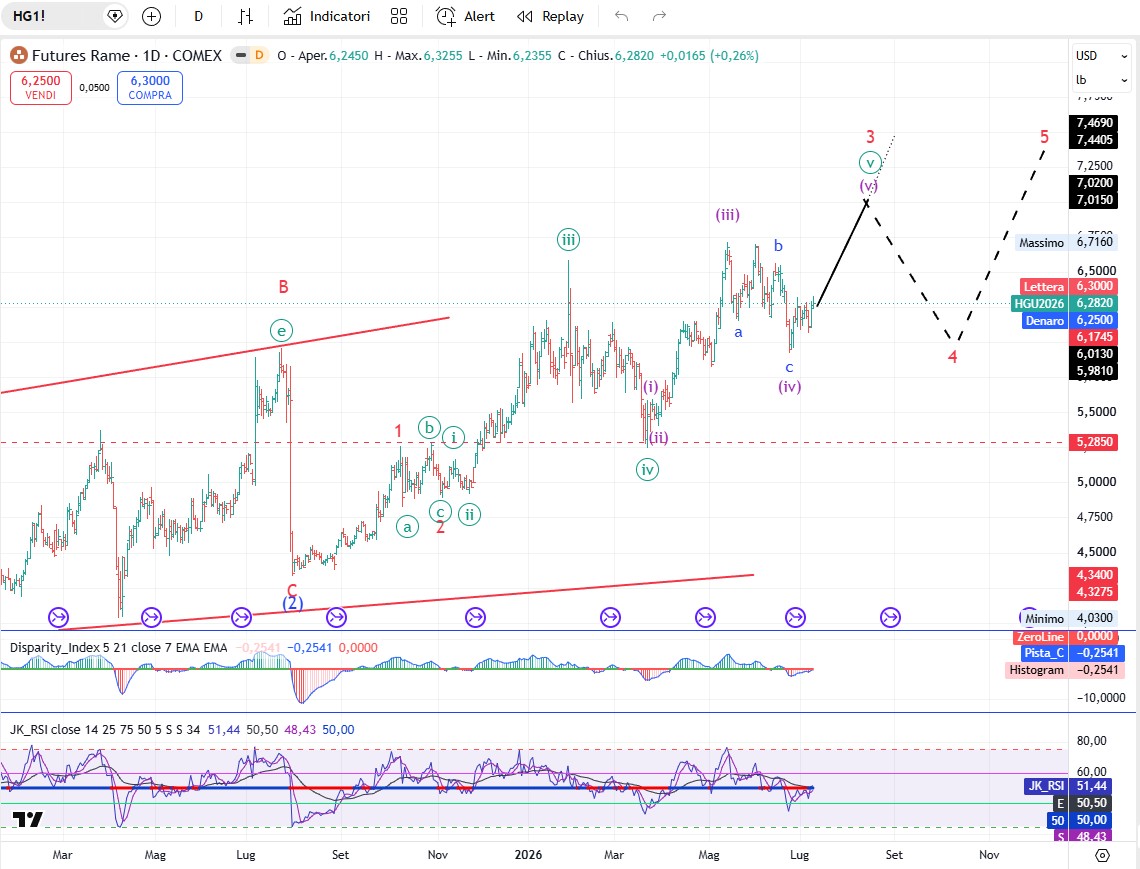Select the upper red trendline near B

click(x=225, y=355)
